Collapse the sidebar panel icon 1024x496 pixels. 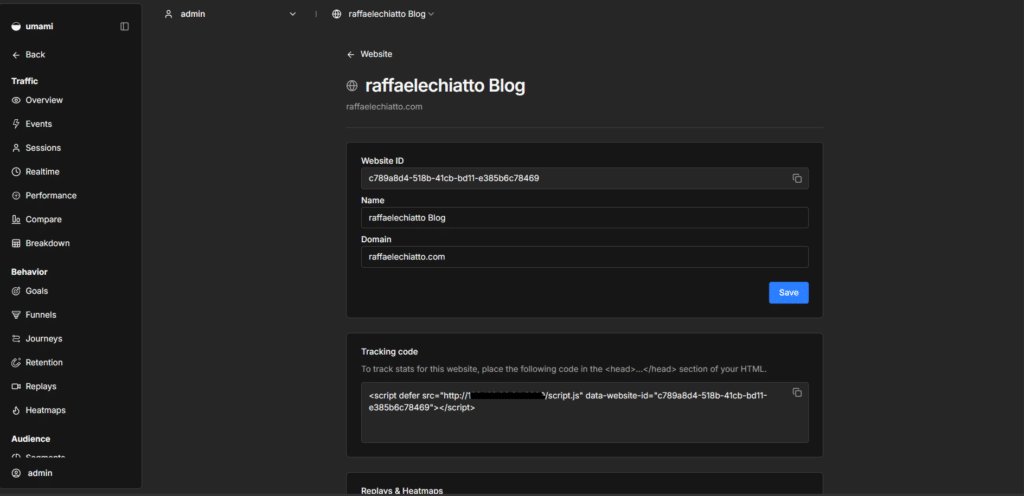coord(125,27)
